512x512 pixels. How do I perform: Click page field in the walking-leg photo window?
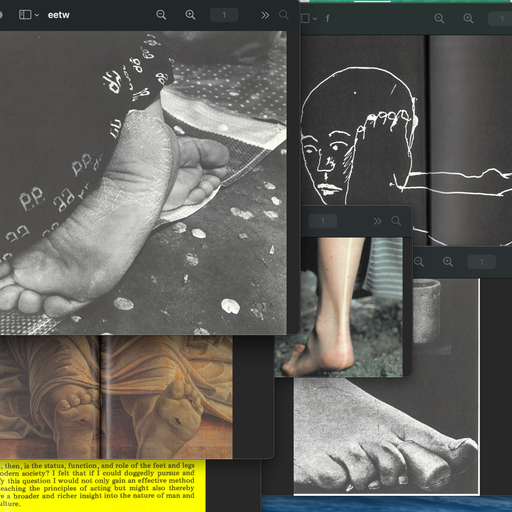pos(323,221)
